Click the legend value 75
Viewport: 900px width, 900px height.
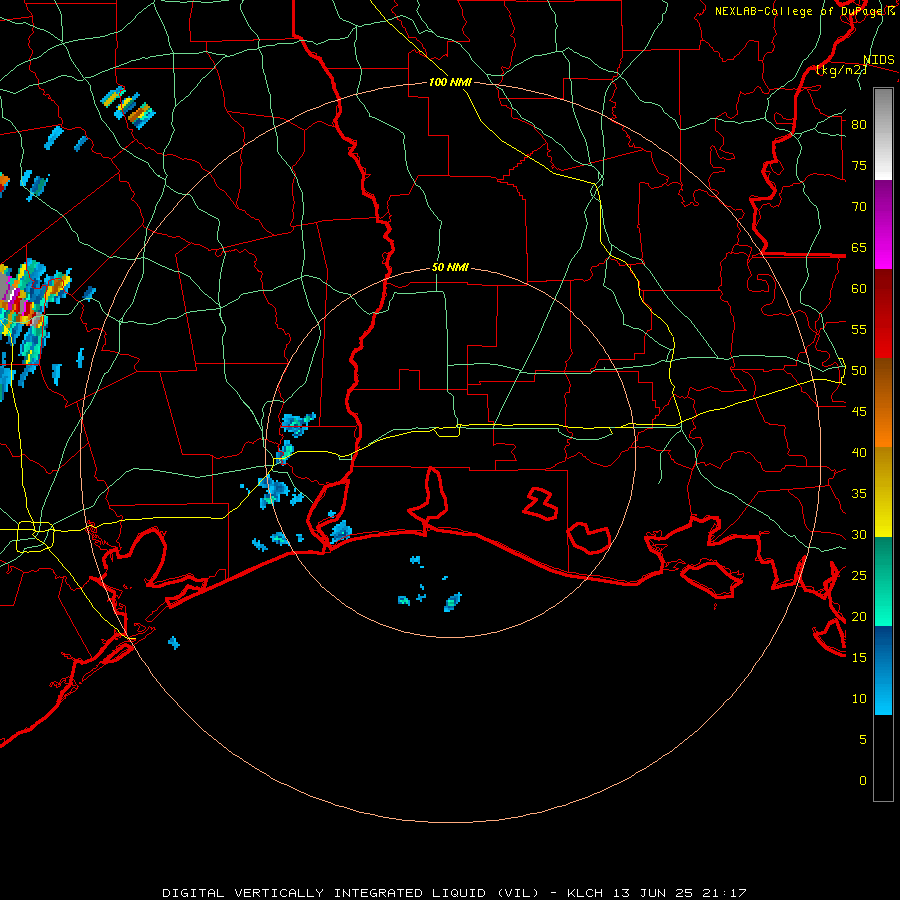(859, 165)
